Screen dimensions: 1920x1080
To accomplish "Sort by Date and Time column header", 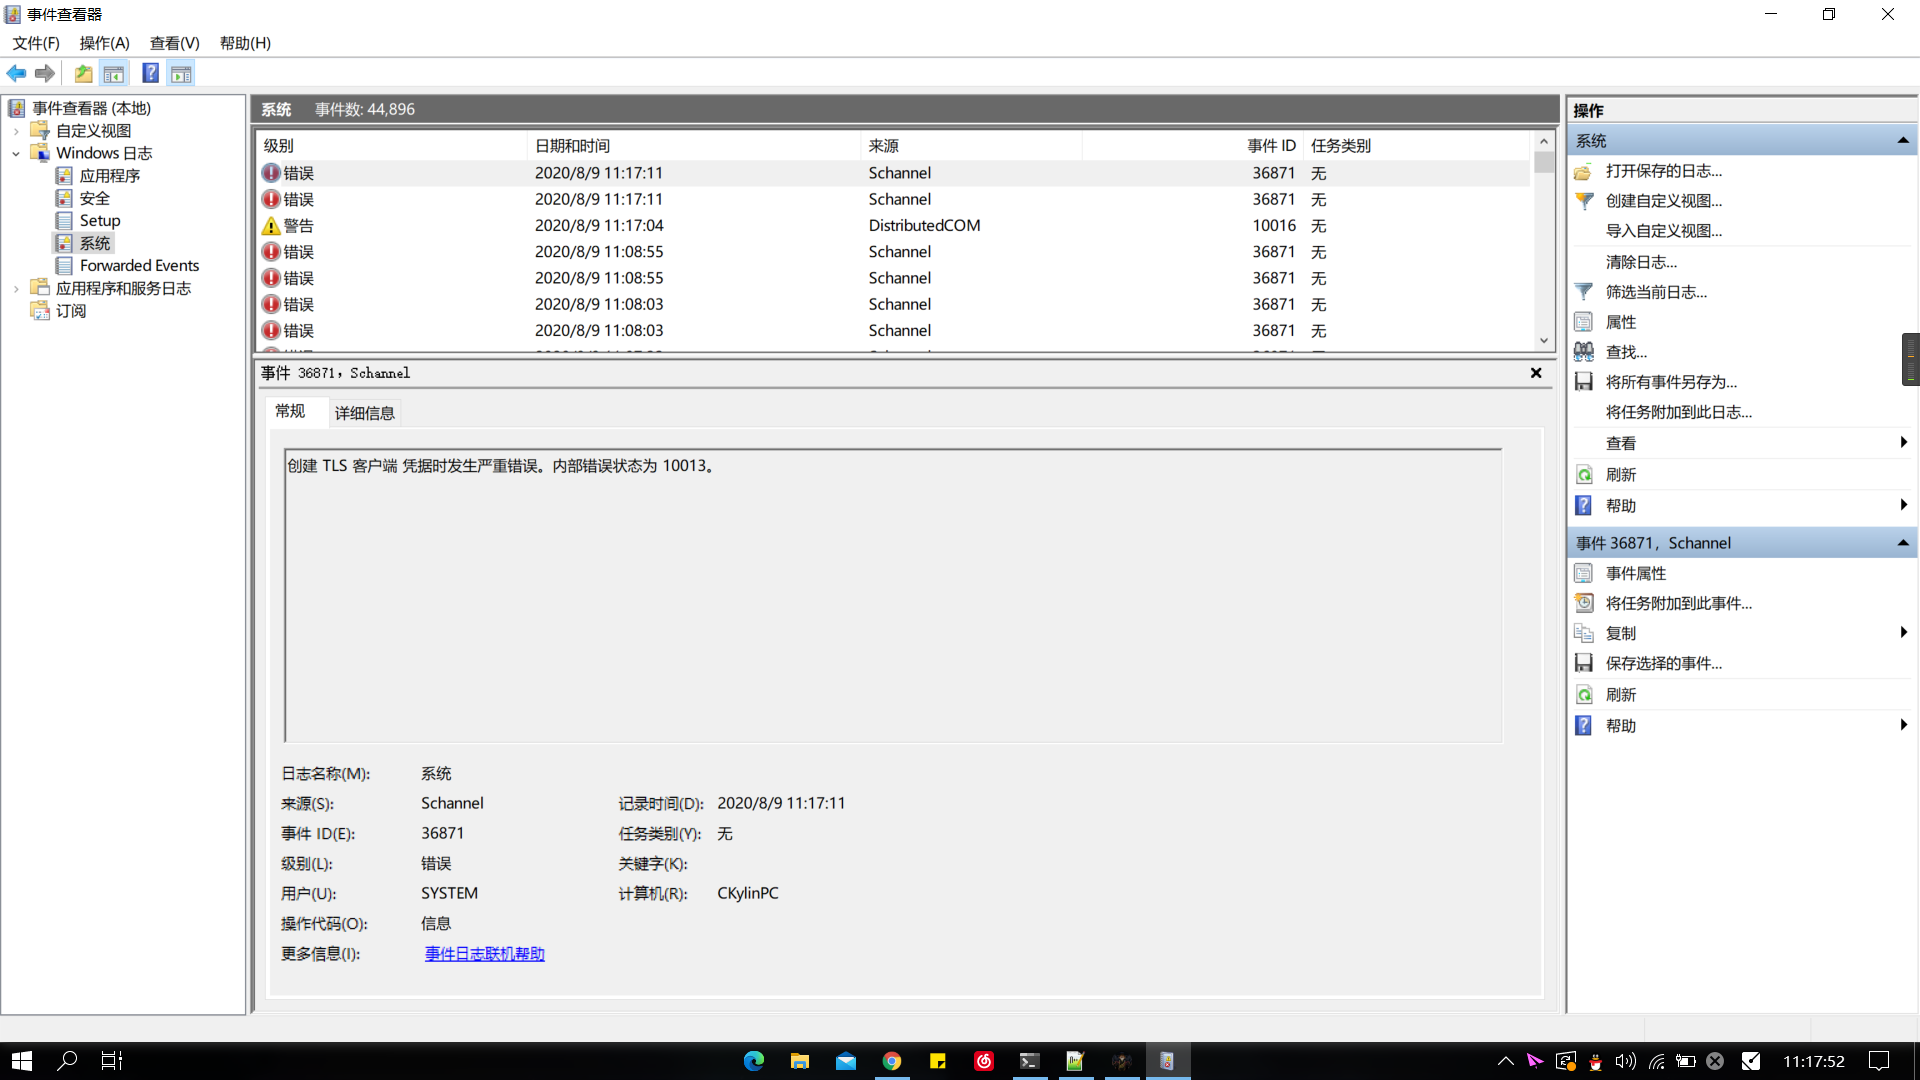I will tap(693, 146).
